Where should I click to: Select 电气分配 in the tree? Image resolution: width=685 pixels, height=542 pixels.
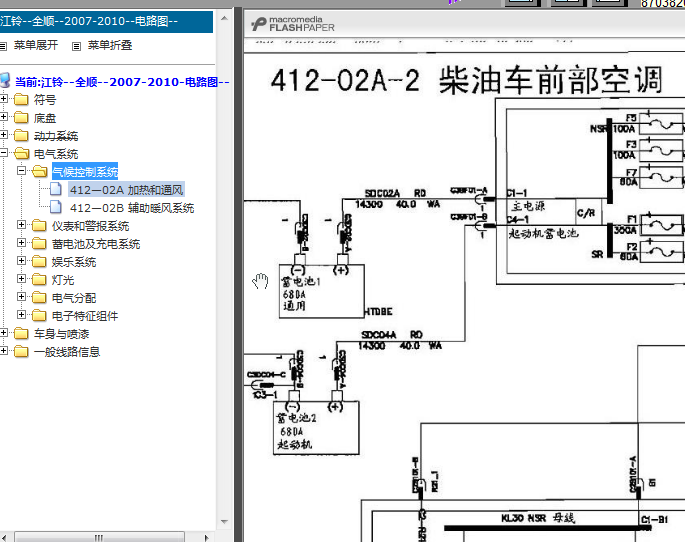point(74,298)
